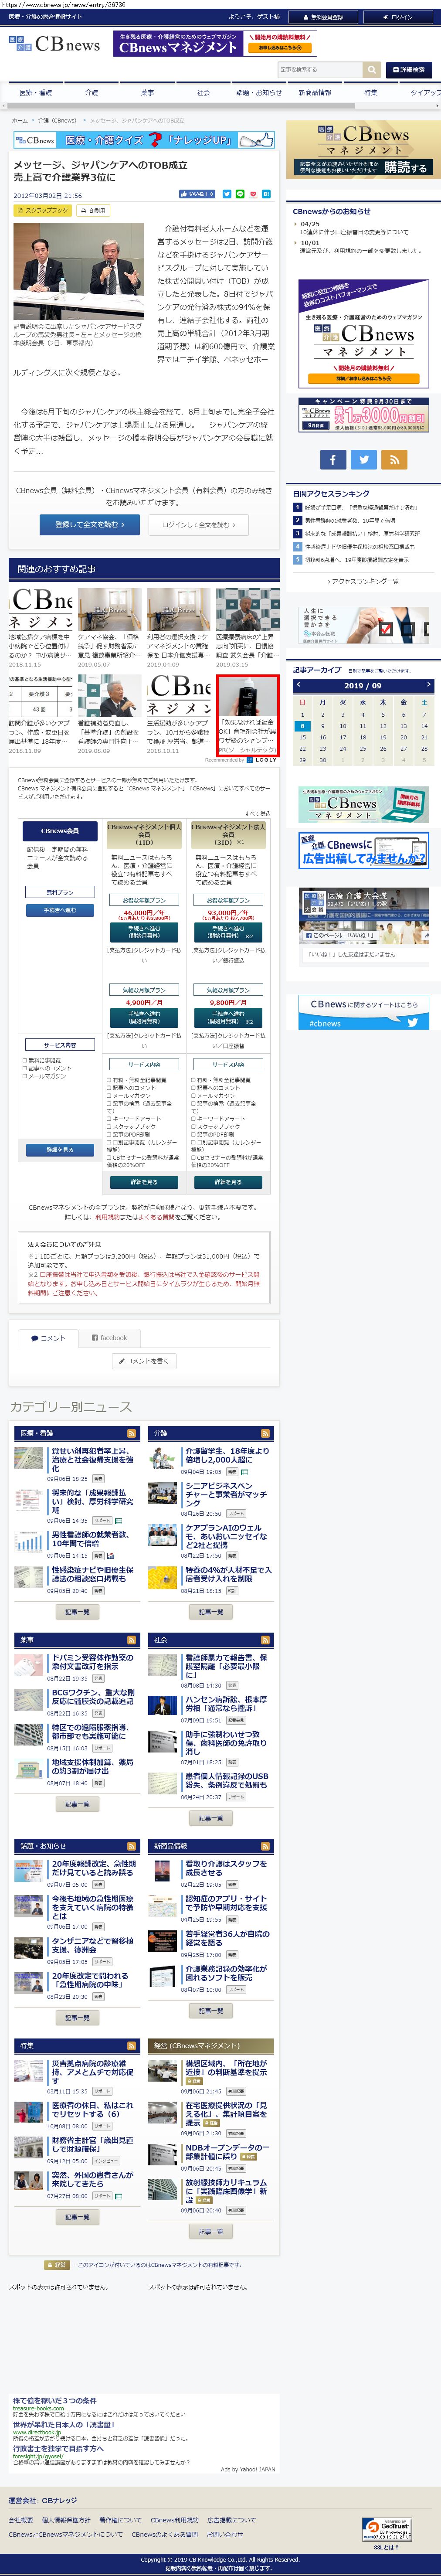This screenshot has height=2576, width=441.
Task: Go to previous month in calendar
Action: tap(297, 685)
